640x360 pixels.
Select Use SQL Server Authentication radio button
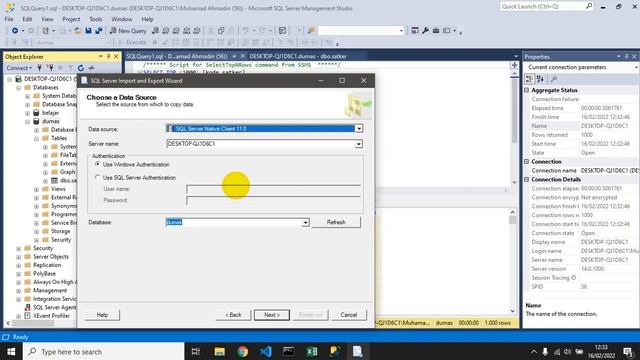pos(98,177)
